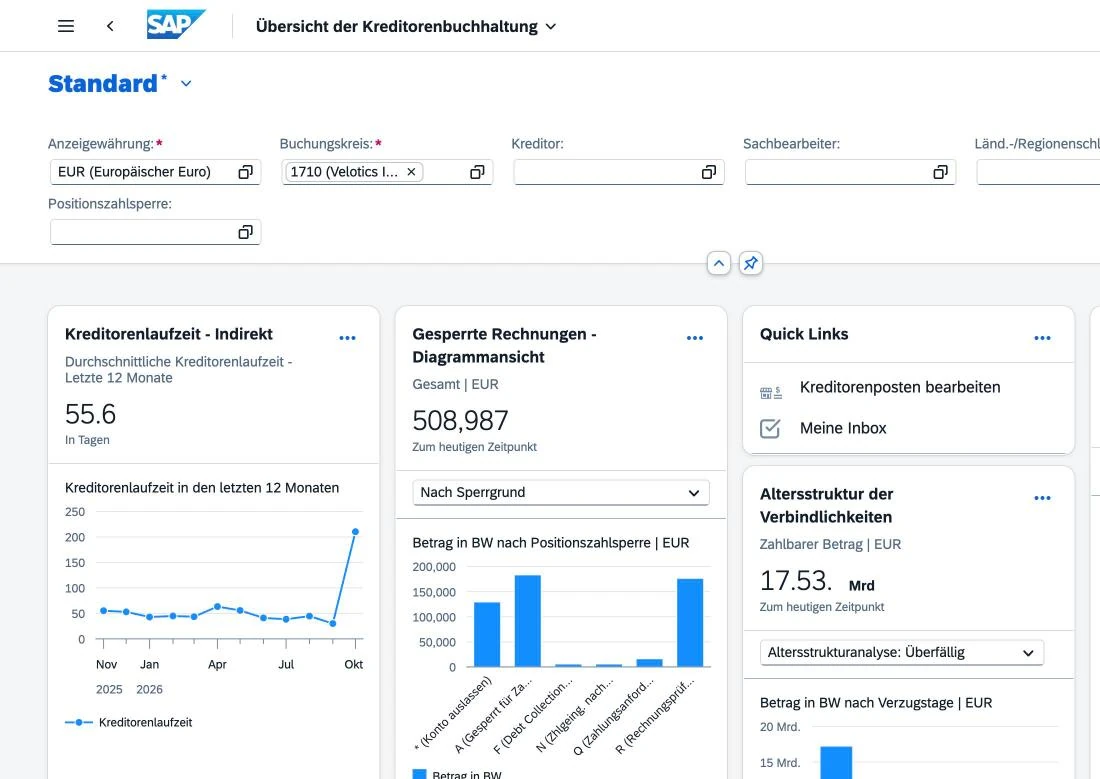Click the Kreditorenposten bearbeiten icon
Screen dimensions: 1100x779
tap(770, 393)
